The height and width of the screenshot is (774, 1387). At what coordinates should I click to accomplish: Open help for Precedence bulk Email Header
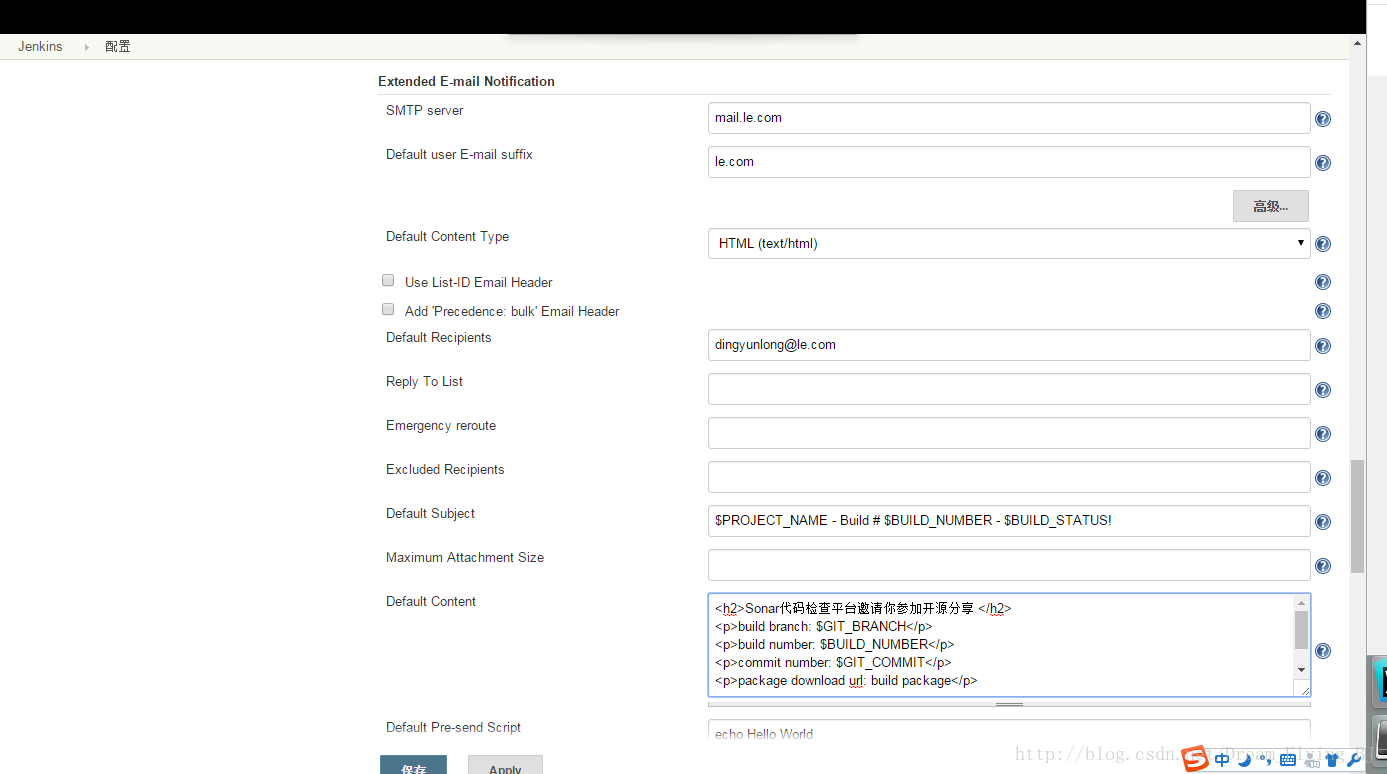click(1322, 311)
